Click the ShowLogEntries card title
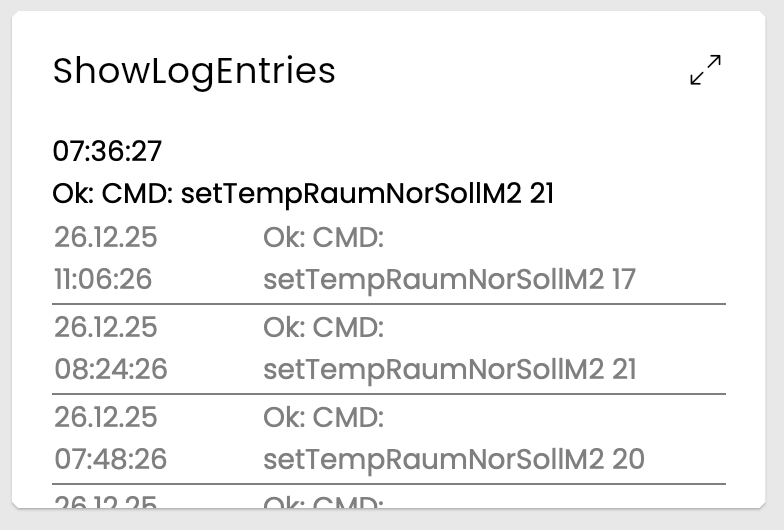This screenshot has height=530, width=784. 194,71
